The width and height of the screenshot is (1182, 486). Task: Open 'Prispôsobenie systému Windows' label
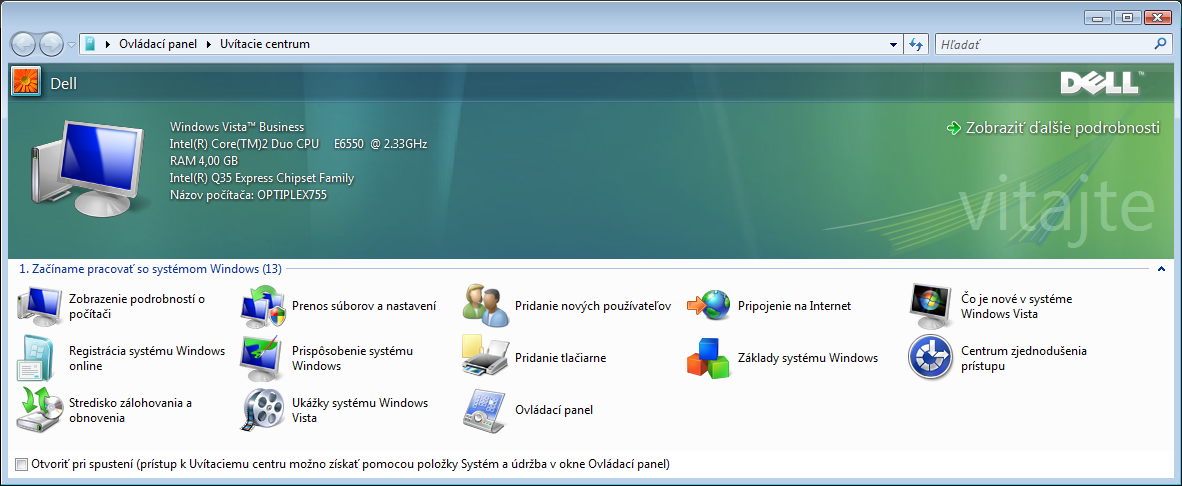click(353, 358)
